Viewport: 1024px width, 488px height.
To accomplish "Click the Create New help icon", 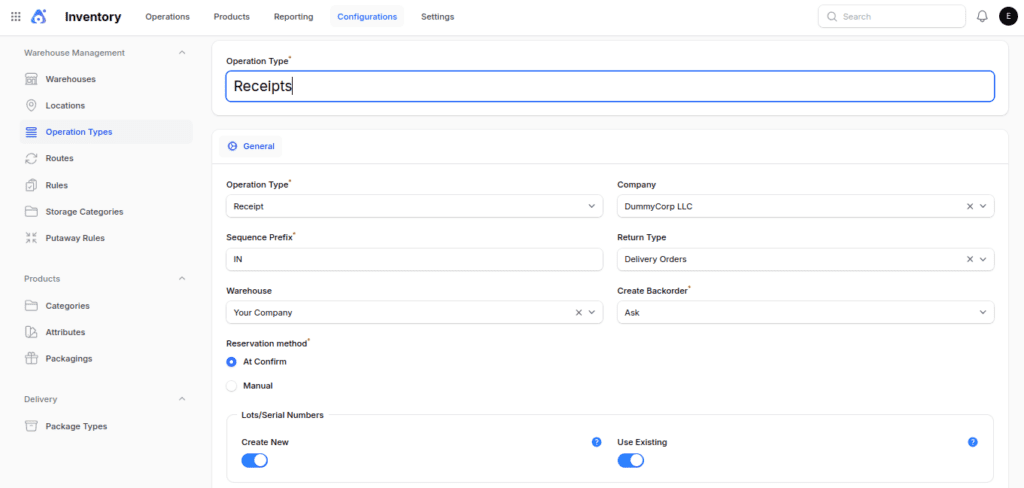I will coord(596,442).
